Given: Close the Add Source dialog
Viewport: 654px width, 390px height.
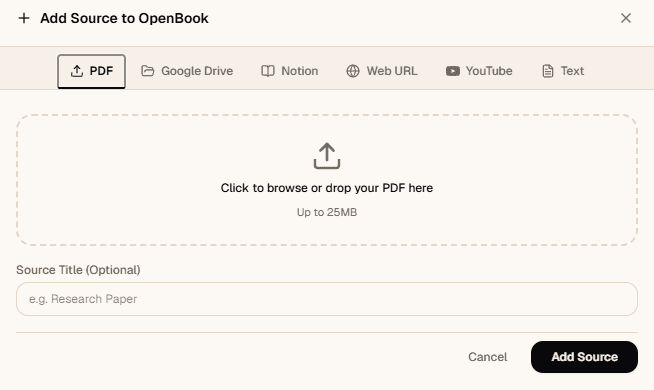Looking at the screenshot, I should pos(626,18).
